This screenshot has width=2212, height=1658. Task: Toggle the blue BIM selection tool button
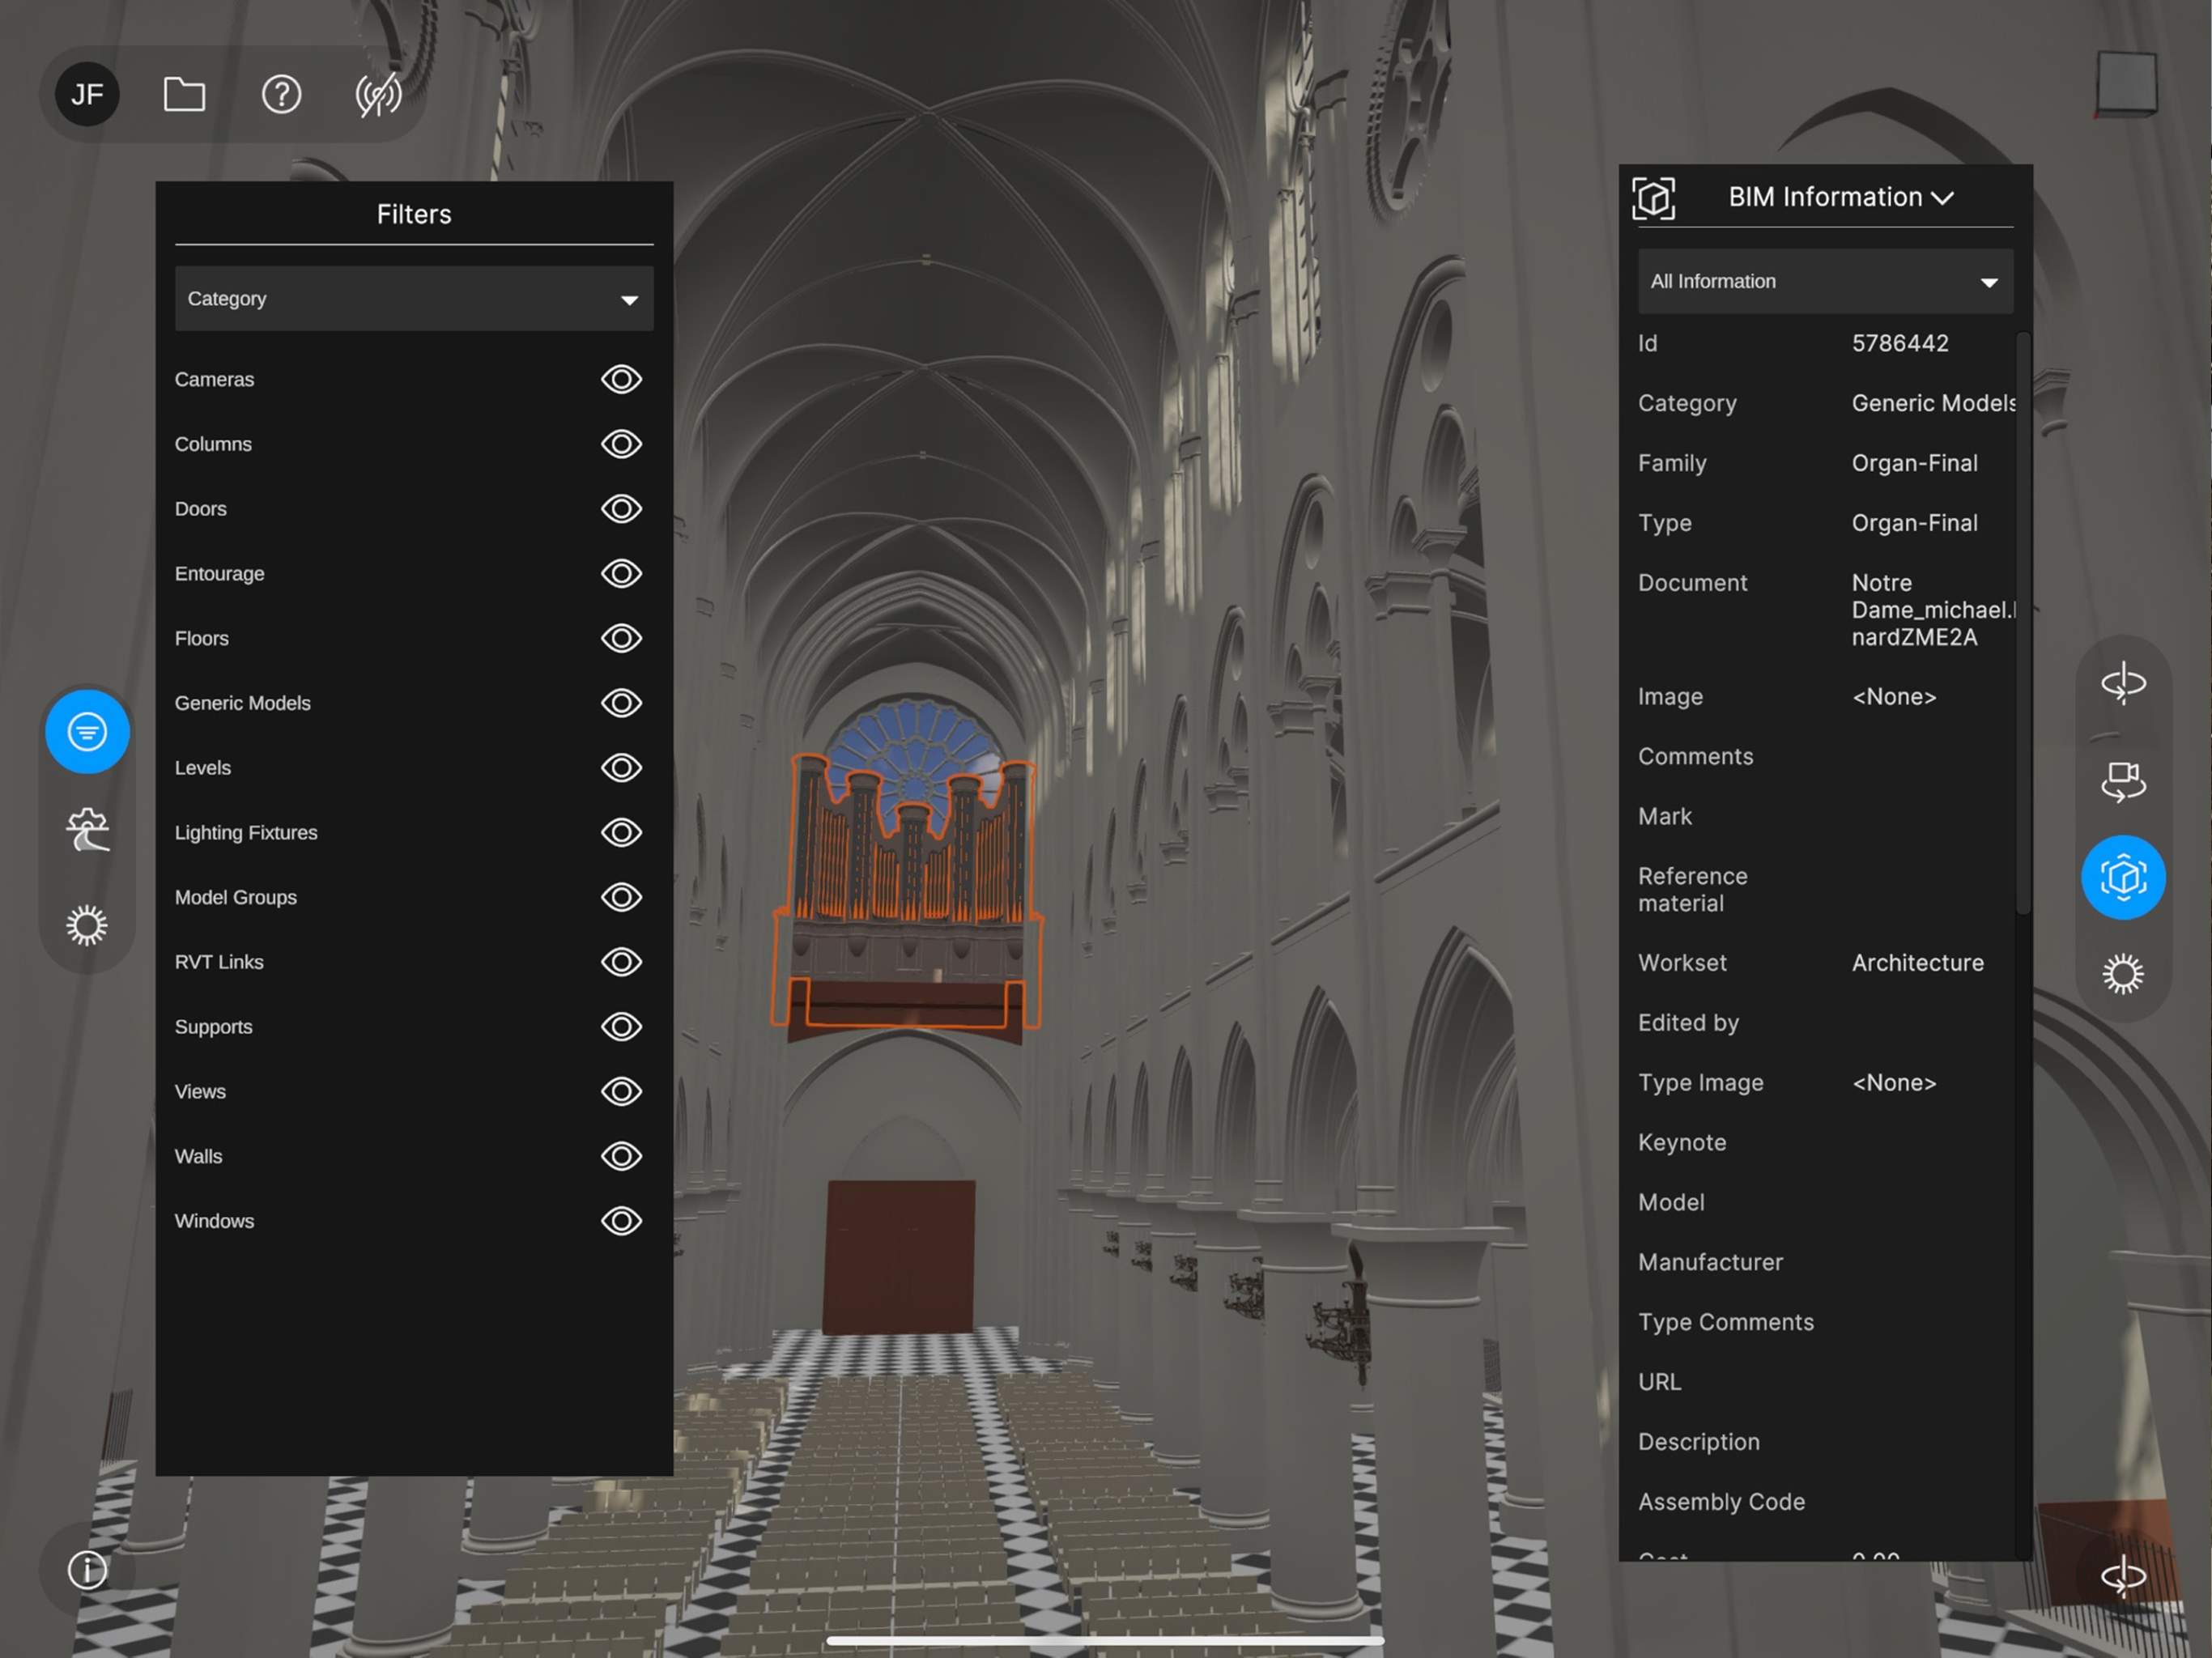pyautogui.click(x=2123, y=878)
